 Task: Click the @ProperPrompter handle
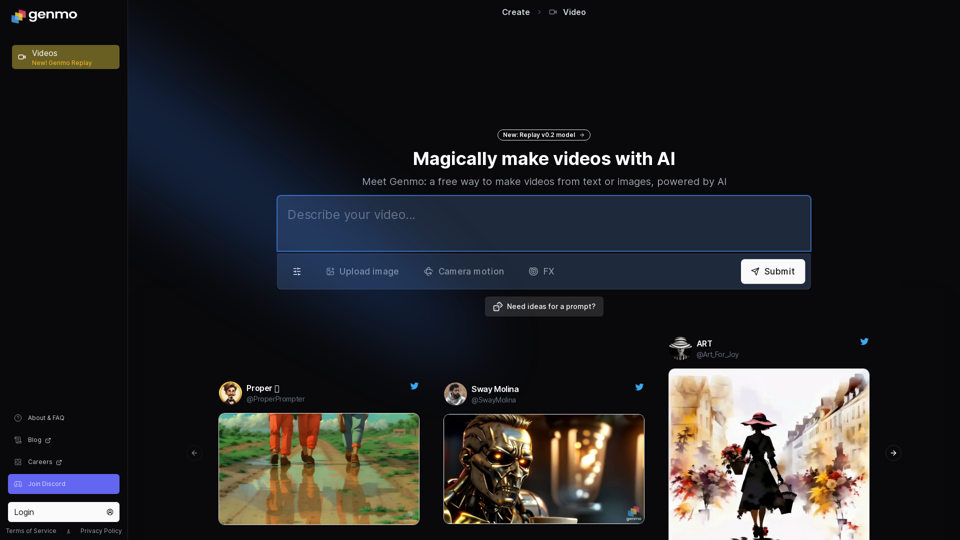[276, 399]
